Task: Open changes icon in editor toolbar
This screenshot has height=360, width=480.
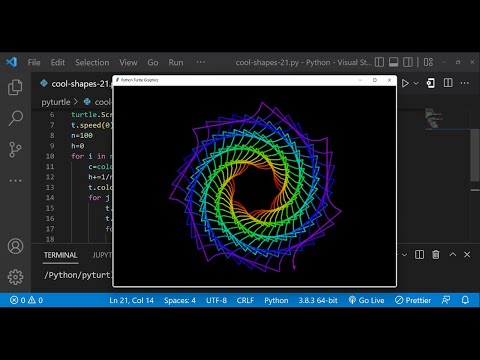Action: tap(430, 83)
